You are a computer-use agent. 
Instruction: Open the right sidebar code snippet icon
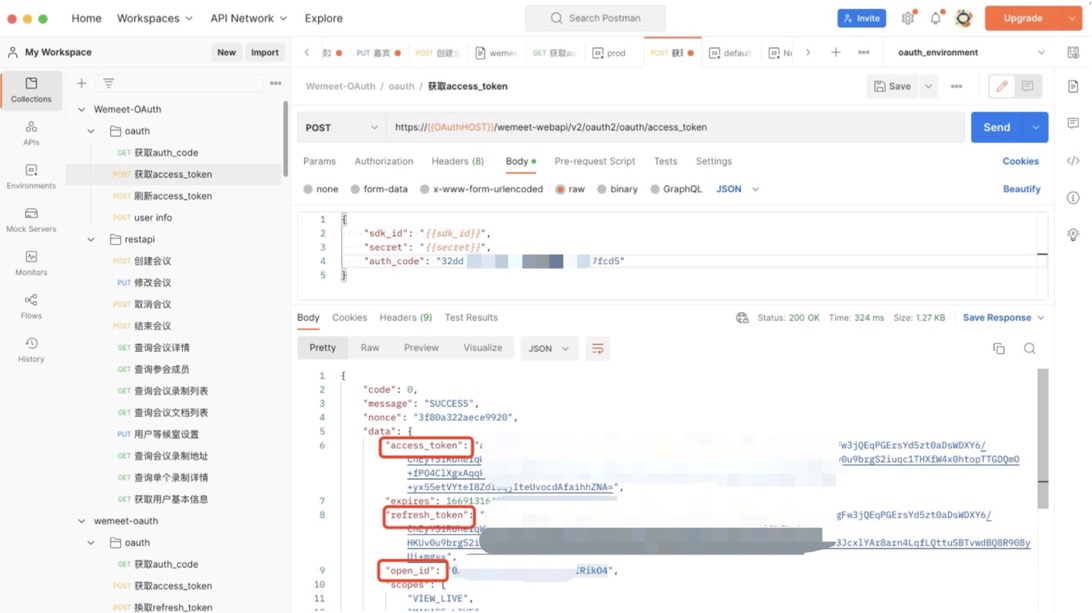point(1073,161)
